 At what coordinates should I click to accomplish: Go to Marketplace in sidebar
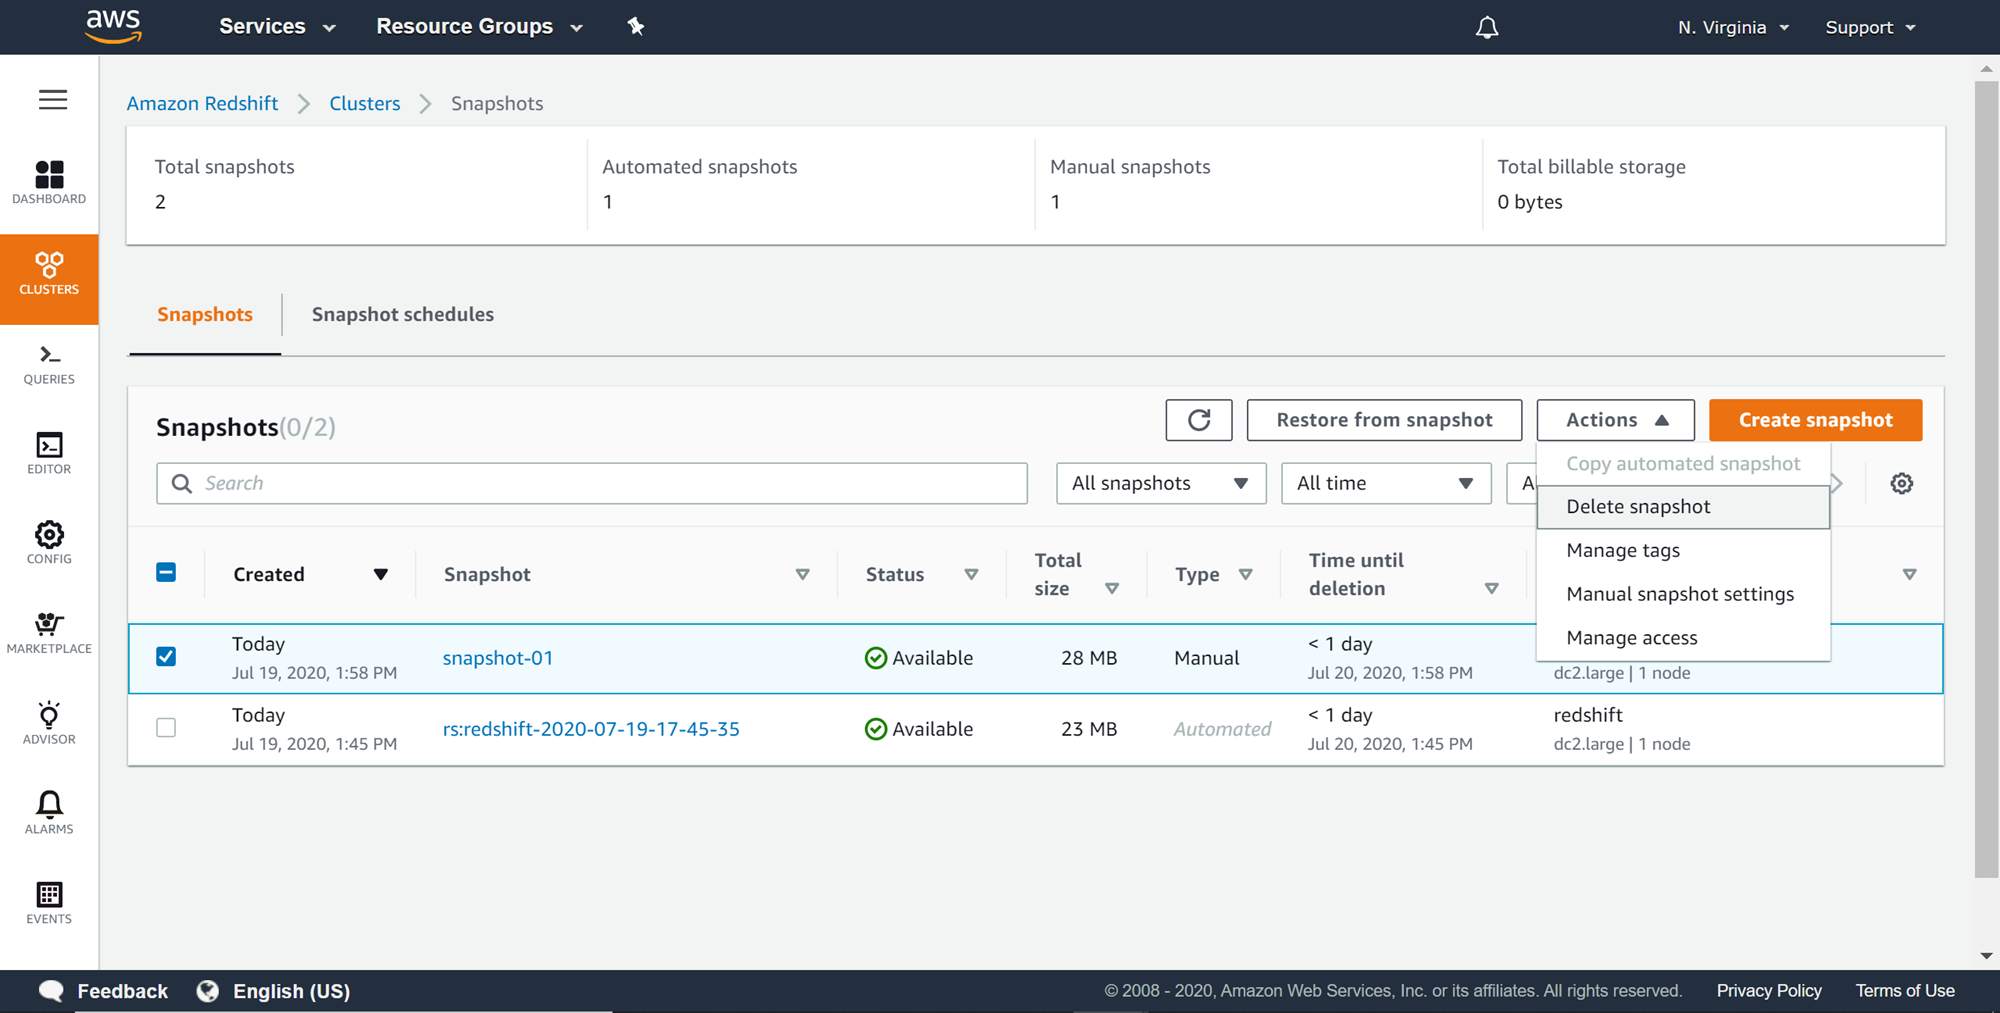pos(49,633)
